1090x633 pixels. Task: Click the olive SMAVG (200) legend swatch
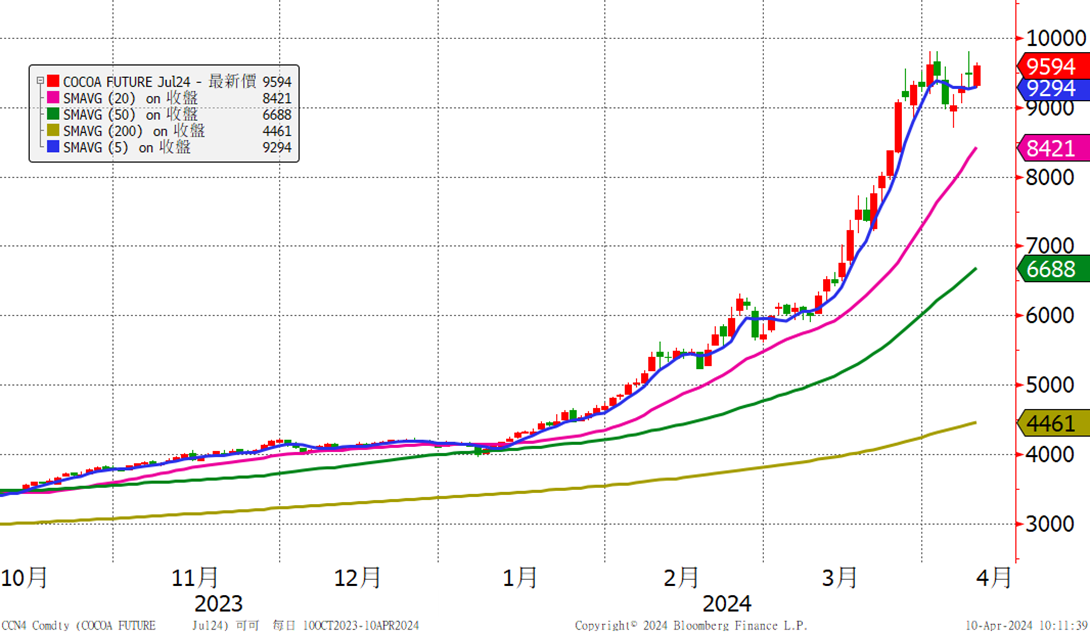53,131
